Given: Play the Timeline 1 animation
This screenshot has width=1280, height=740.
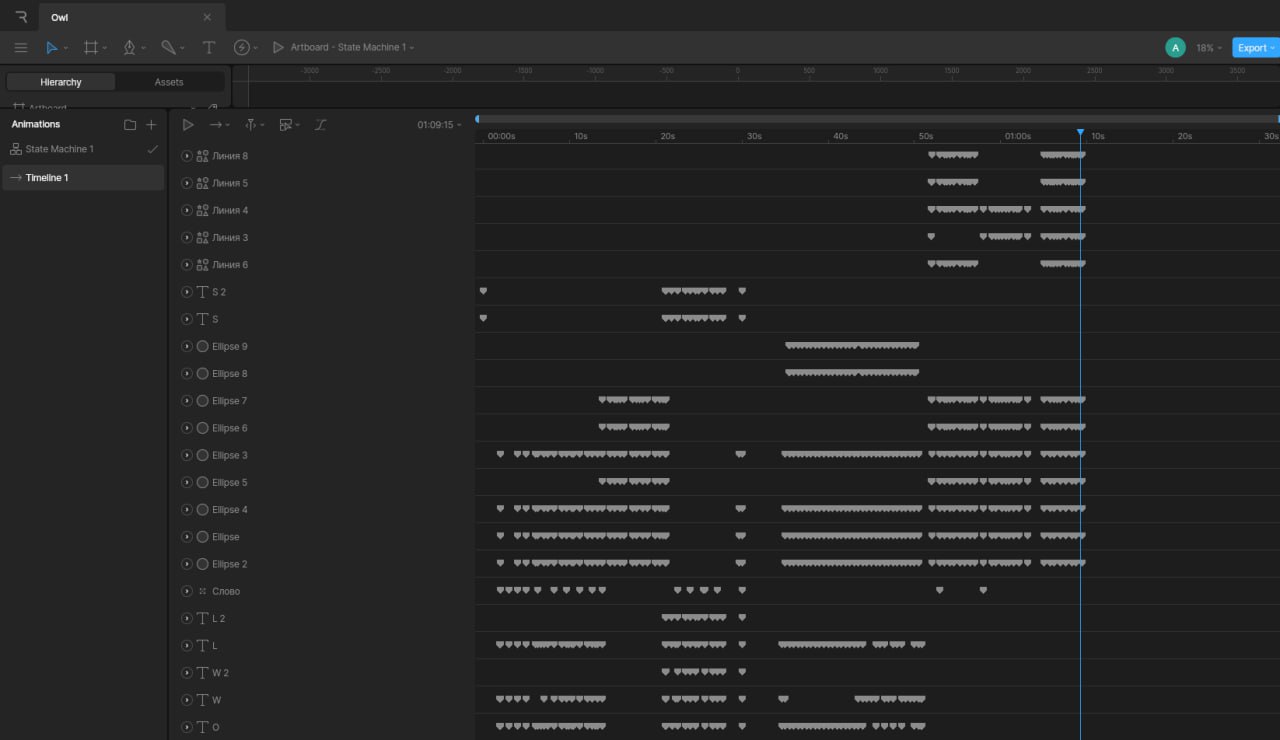Looking at the screenshot, I should [188, 125].
